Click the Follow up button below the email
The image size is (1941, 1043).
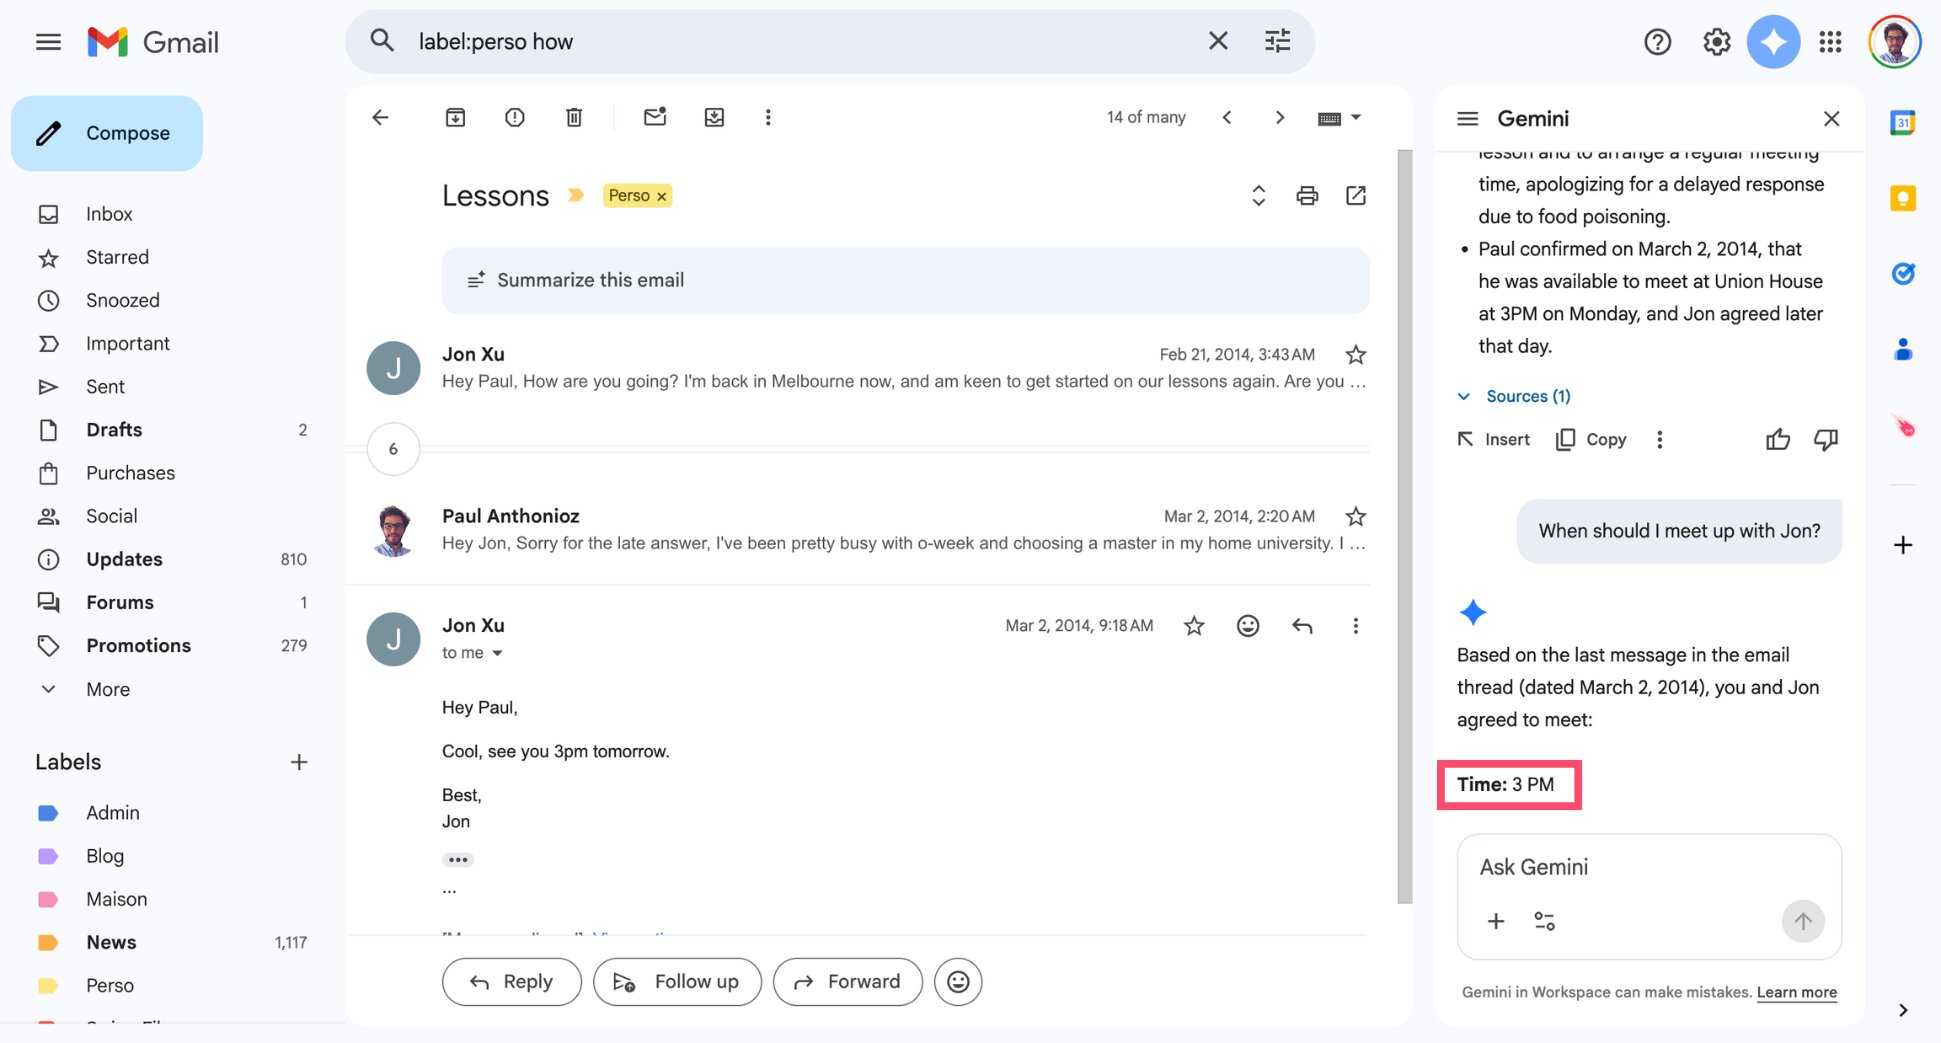pyautogui.click(x=677, y=981)
